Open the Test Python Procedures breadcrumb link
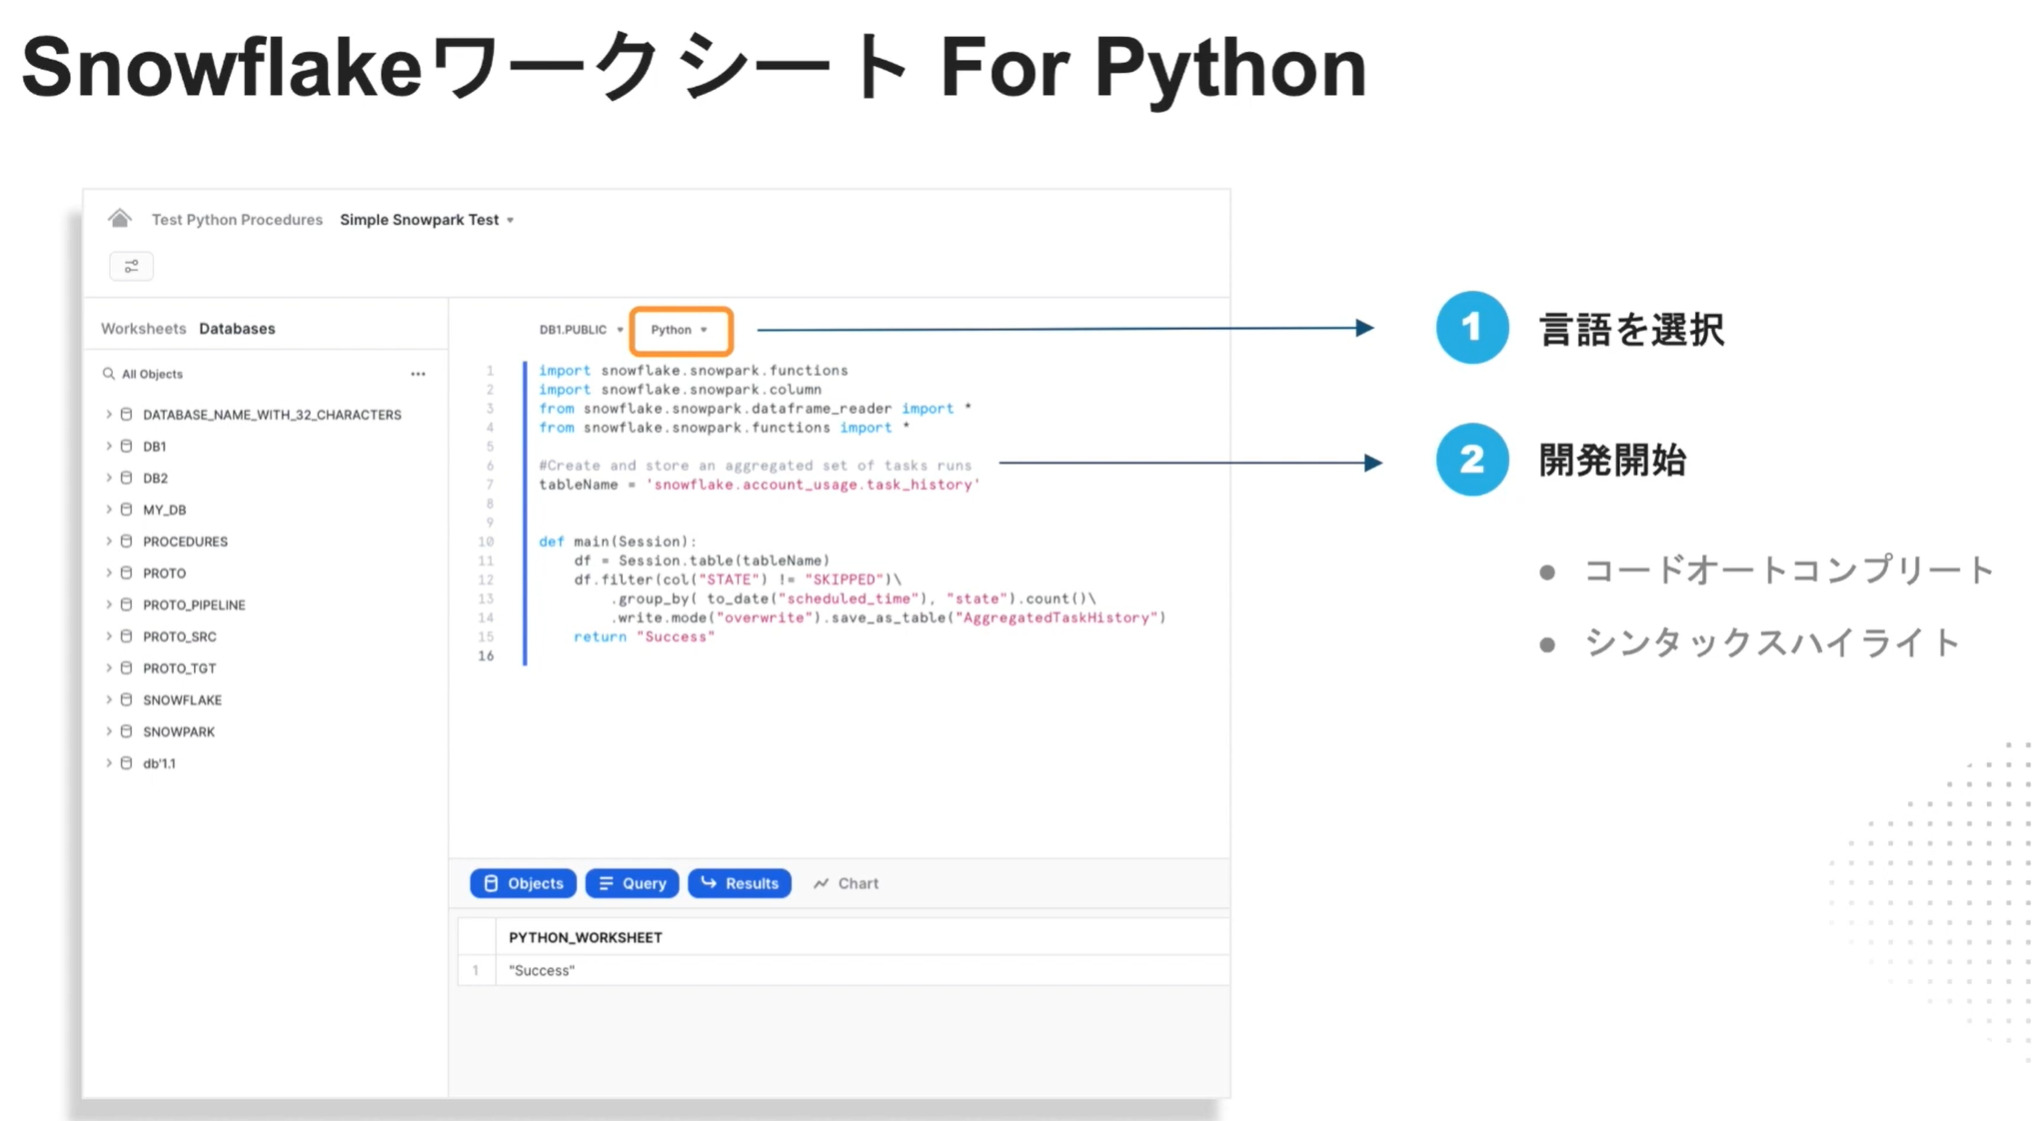The width and height of the screenshot is (2032, 1121). [x=236, y=219]
